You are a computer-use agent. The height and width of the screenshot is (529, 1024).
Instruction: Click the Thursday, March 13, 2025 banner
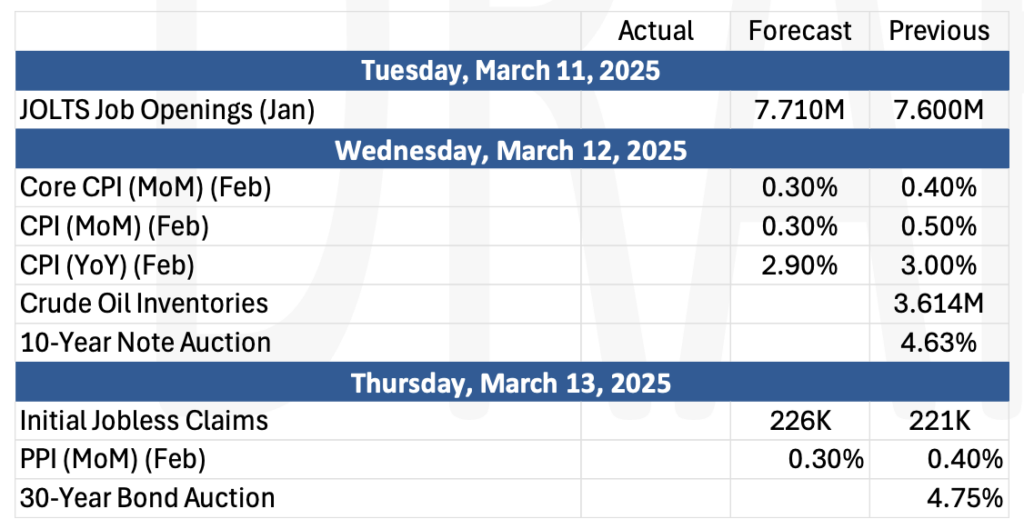coord(512,382)
